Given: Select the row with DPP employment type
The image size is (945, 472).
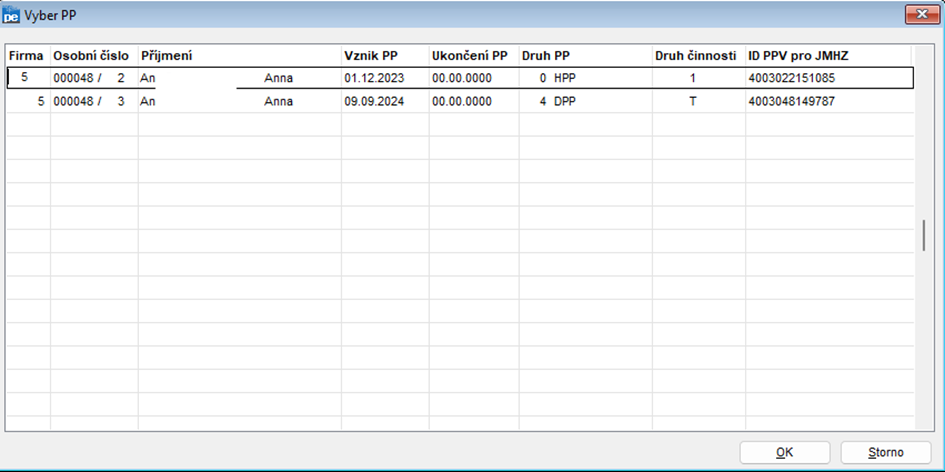Looking at the screenshot, I should click(x=571, y=102).
